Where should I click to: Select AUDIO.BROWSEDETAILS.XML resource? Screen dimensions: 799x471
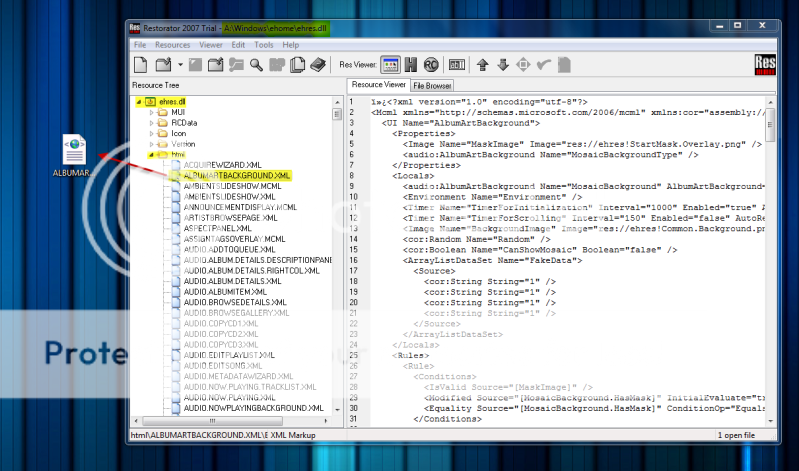coord(235,303)
